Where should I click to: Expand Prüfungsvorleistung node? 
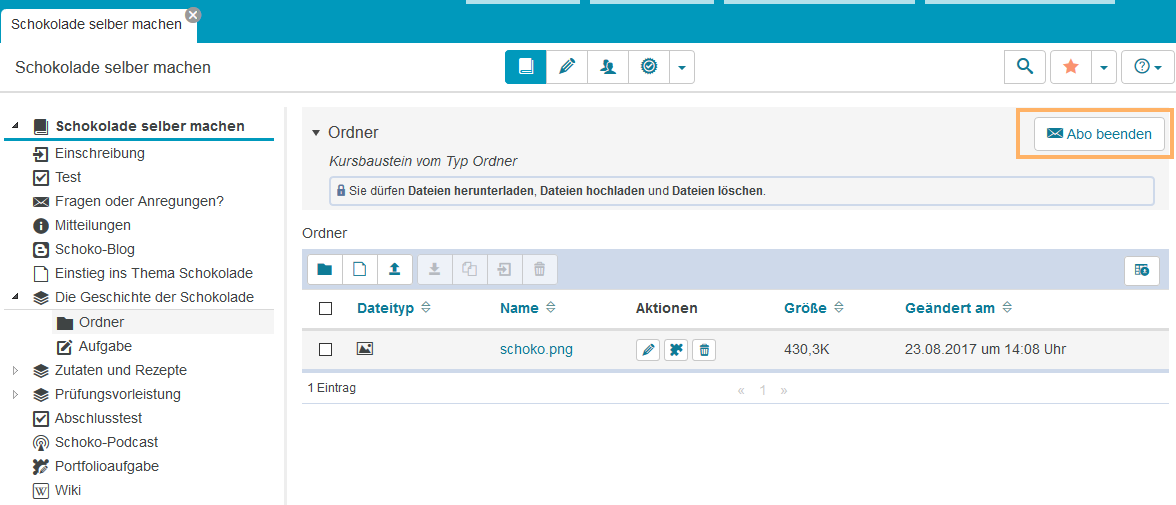[16, 395]
